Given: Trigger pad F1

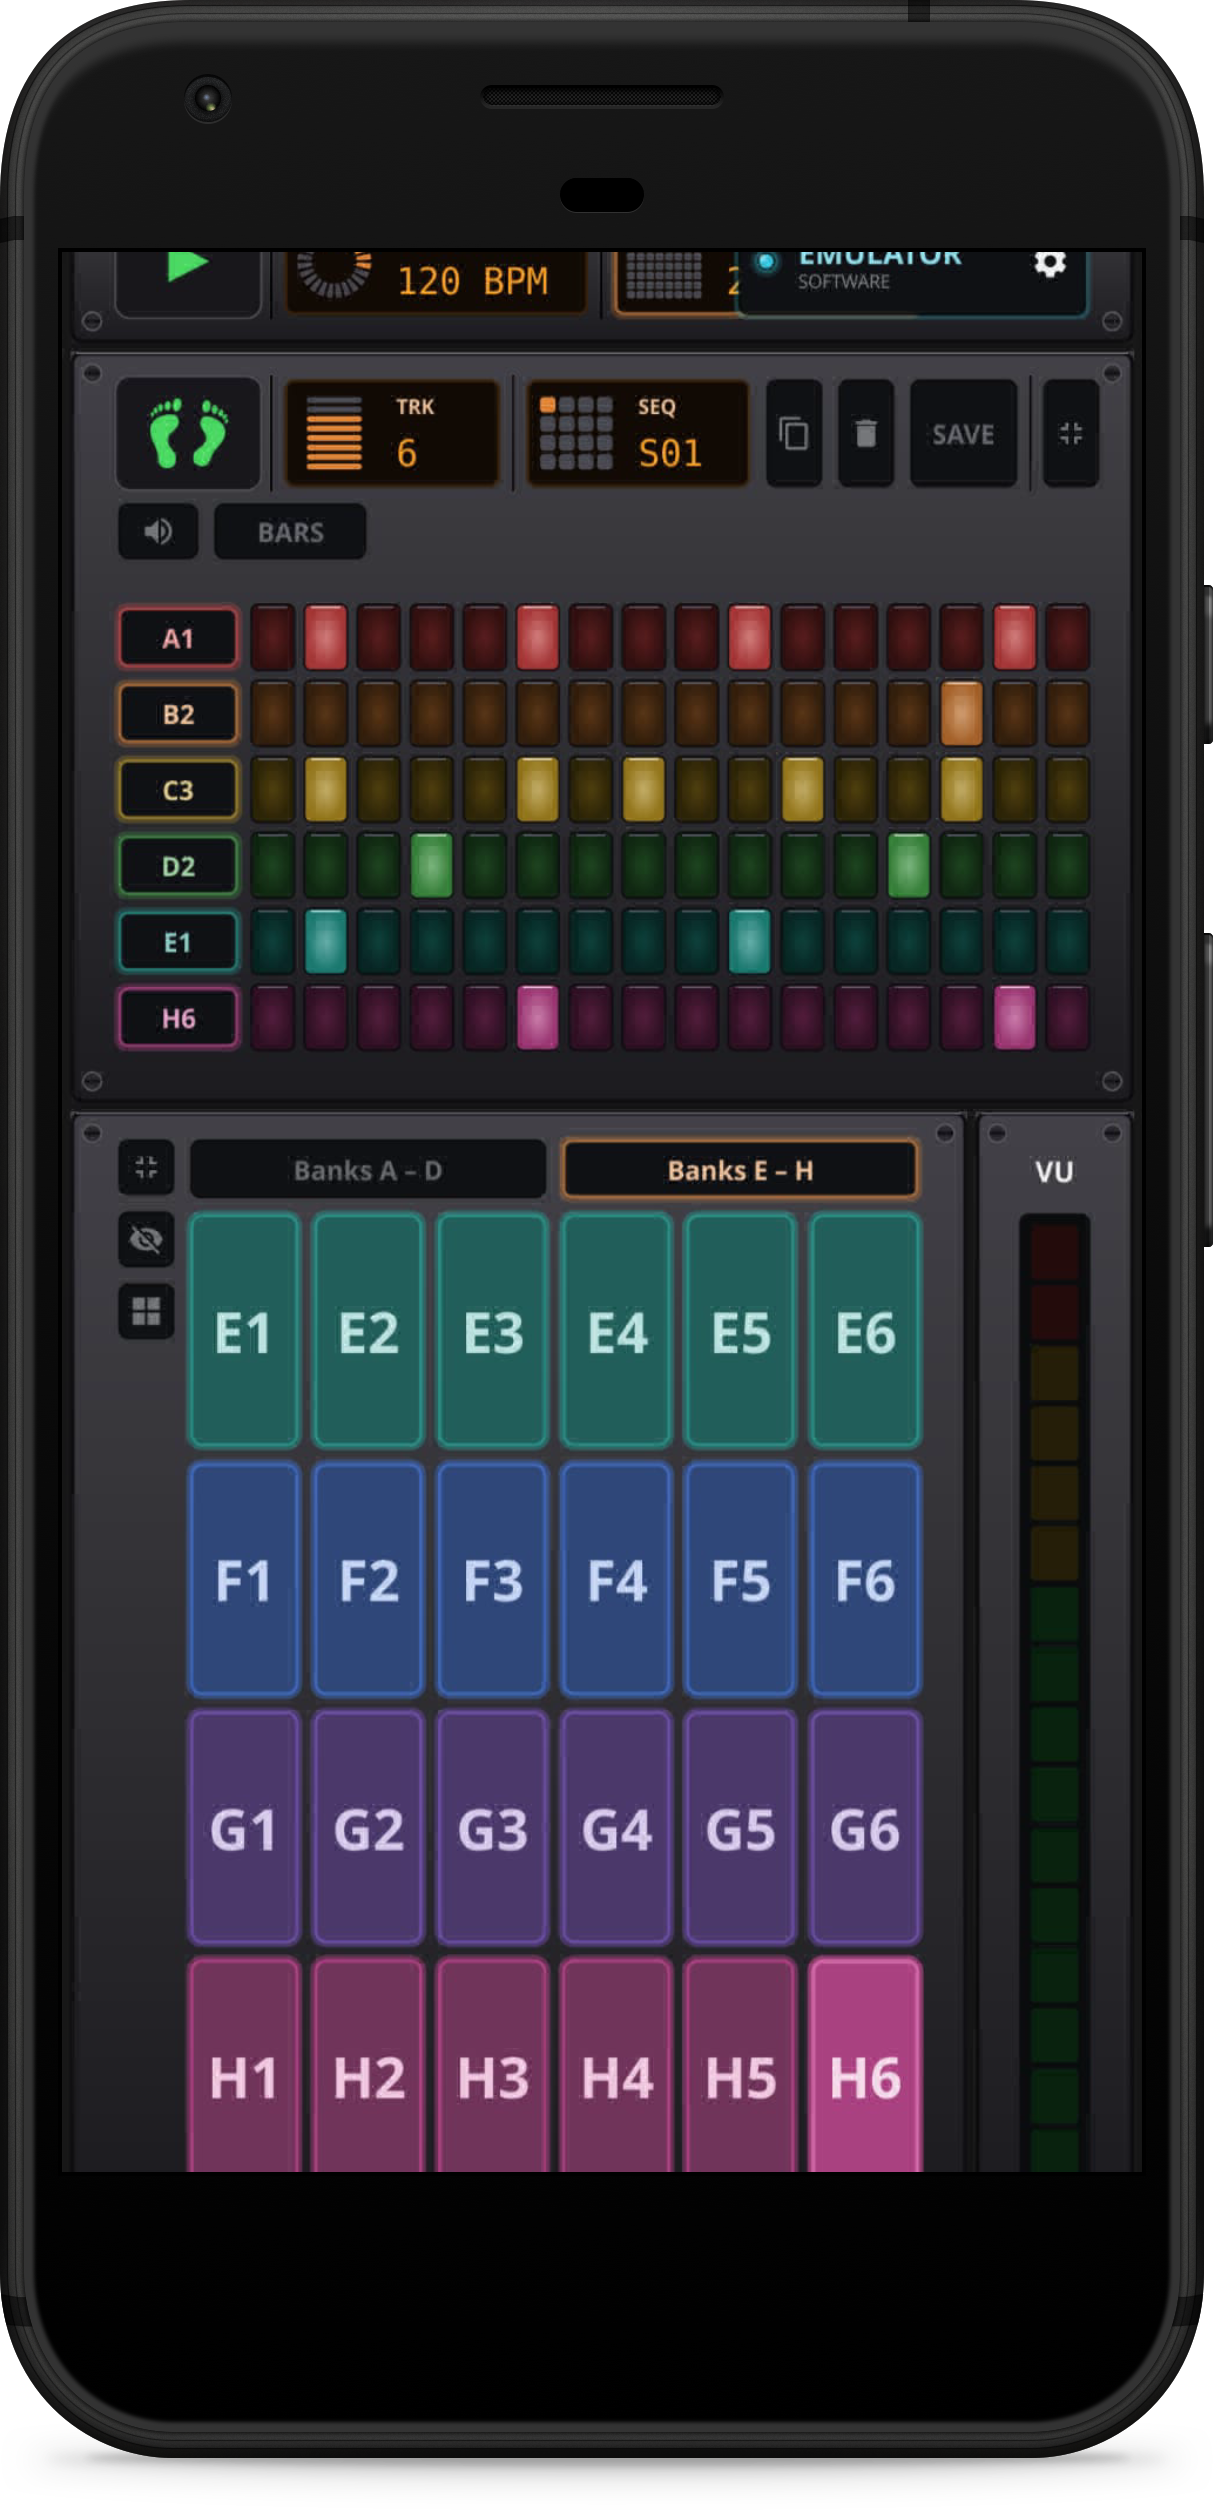Looking at the screenshot, I should 244,1579.
